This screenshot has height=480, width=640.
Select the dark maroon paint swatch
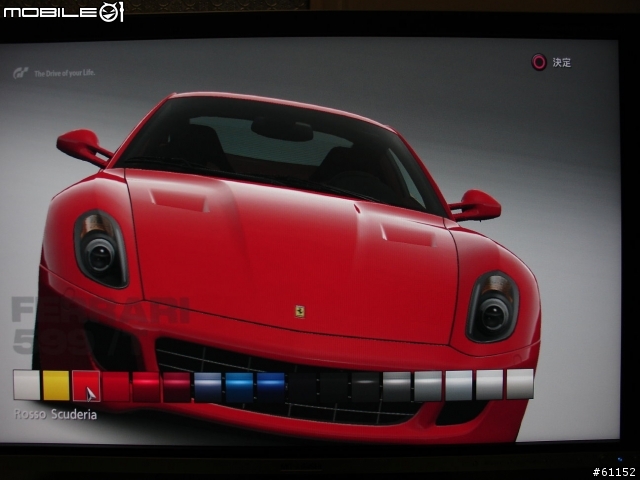[177, 387]
